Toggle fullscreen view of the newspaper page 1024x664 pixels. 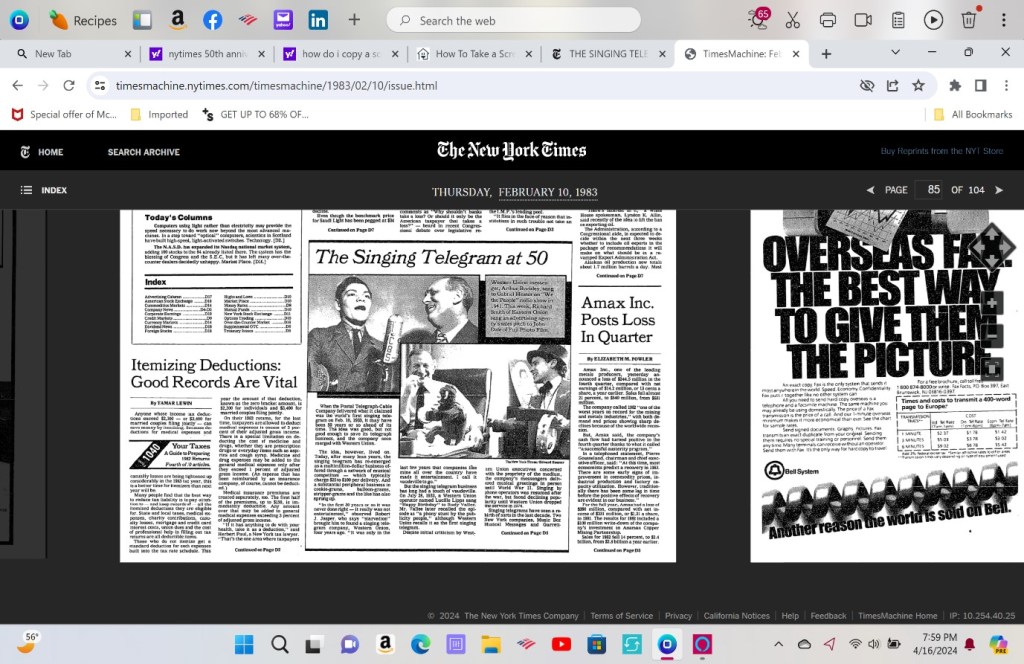tap(991, 368)
